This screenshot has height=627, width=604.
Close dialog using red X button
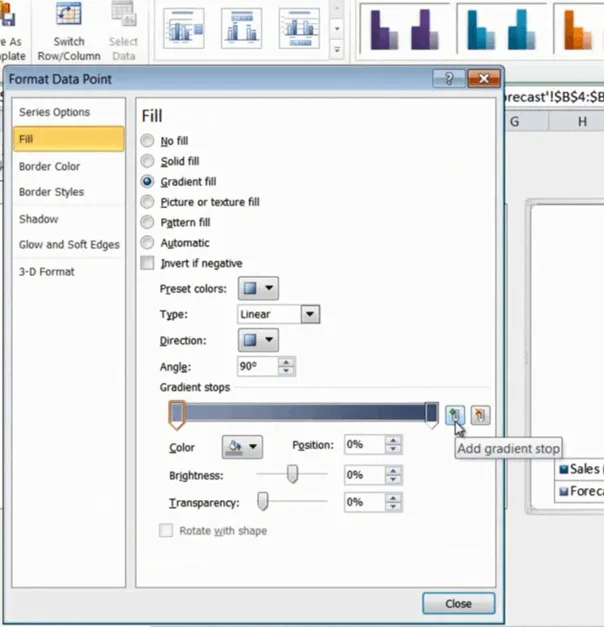point(484,78)
